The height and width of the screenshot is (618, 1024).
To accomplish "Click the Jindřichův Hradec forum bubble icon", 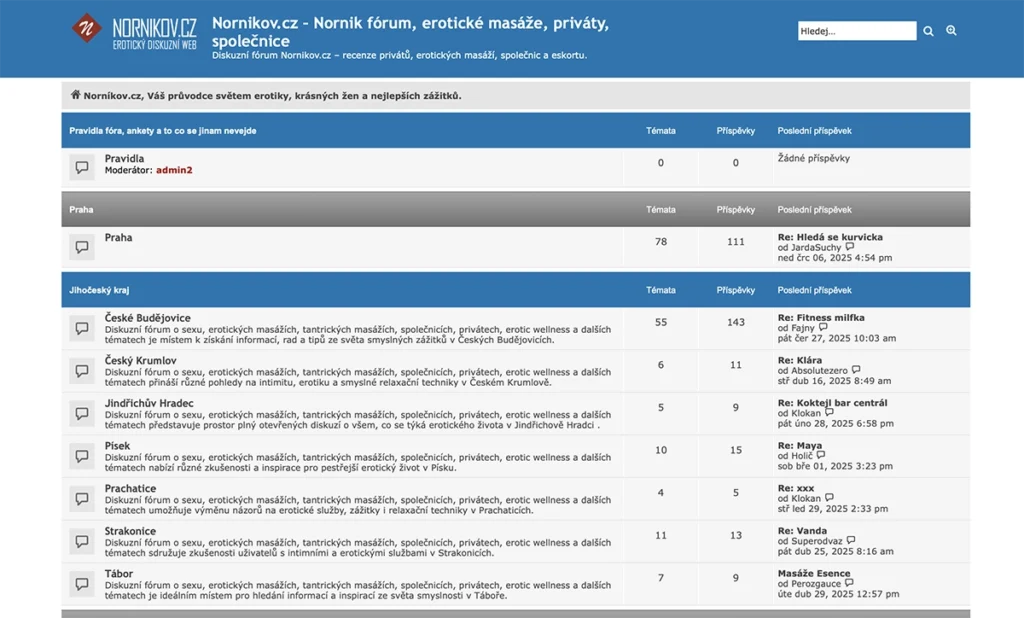I will (82, 414).
